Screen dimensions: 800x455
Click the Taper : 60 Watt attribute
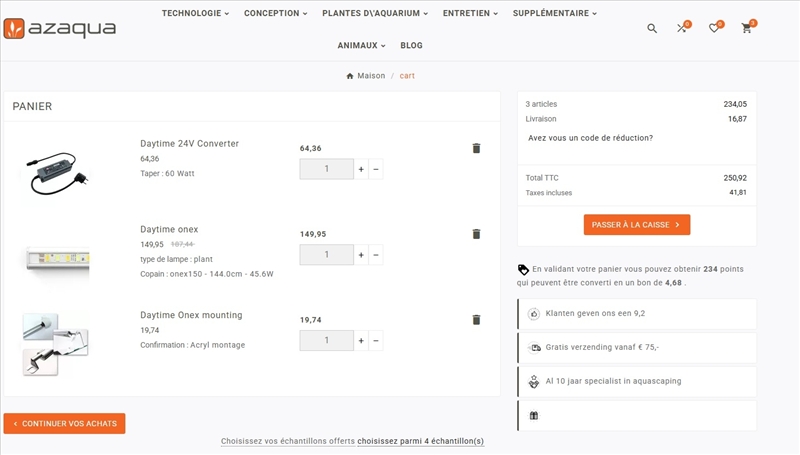pyautogui.click(x=167, y=173)
